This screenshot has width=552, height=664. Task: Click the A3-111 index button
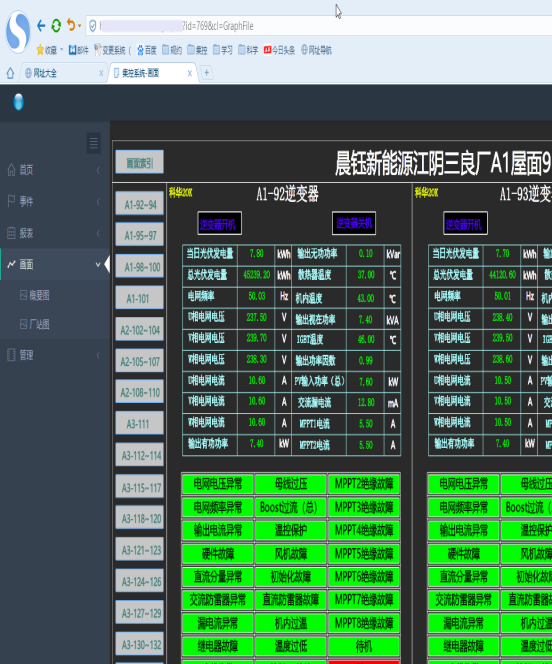tap(140, 423)
